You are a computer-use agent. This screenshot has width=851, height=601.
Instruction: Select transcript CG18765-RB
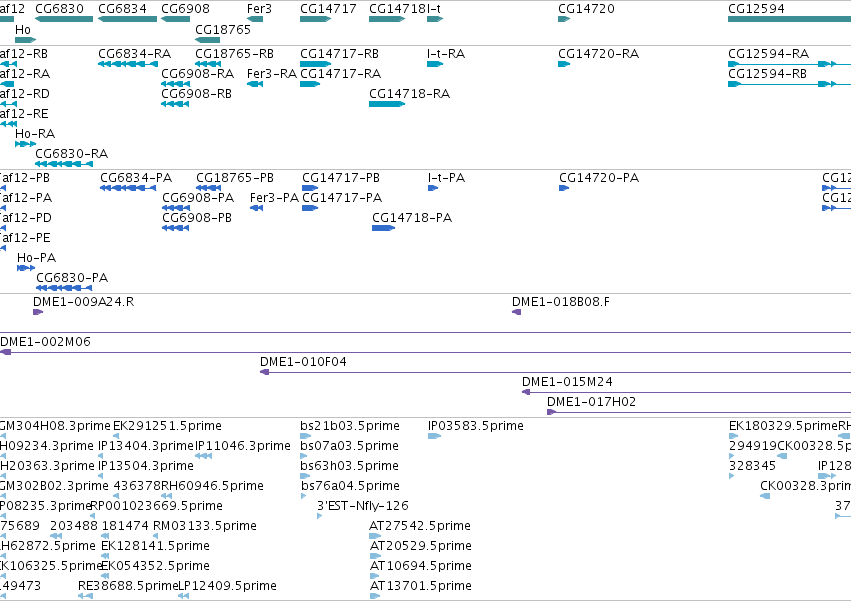pyautogui.click(x=208, y=64)
